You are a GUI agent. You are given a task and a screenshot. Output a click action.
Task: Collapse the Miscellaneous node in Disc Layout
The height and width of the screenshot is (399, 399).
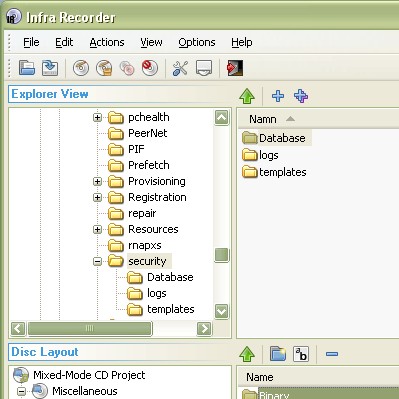coord(21,391)
